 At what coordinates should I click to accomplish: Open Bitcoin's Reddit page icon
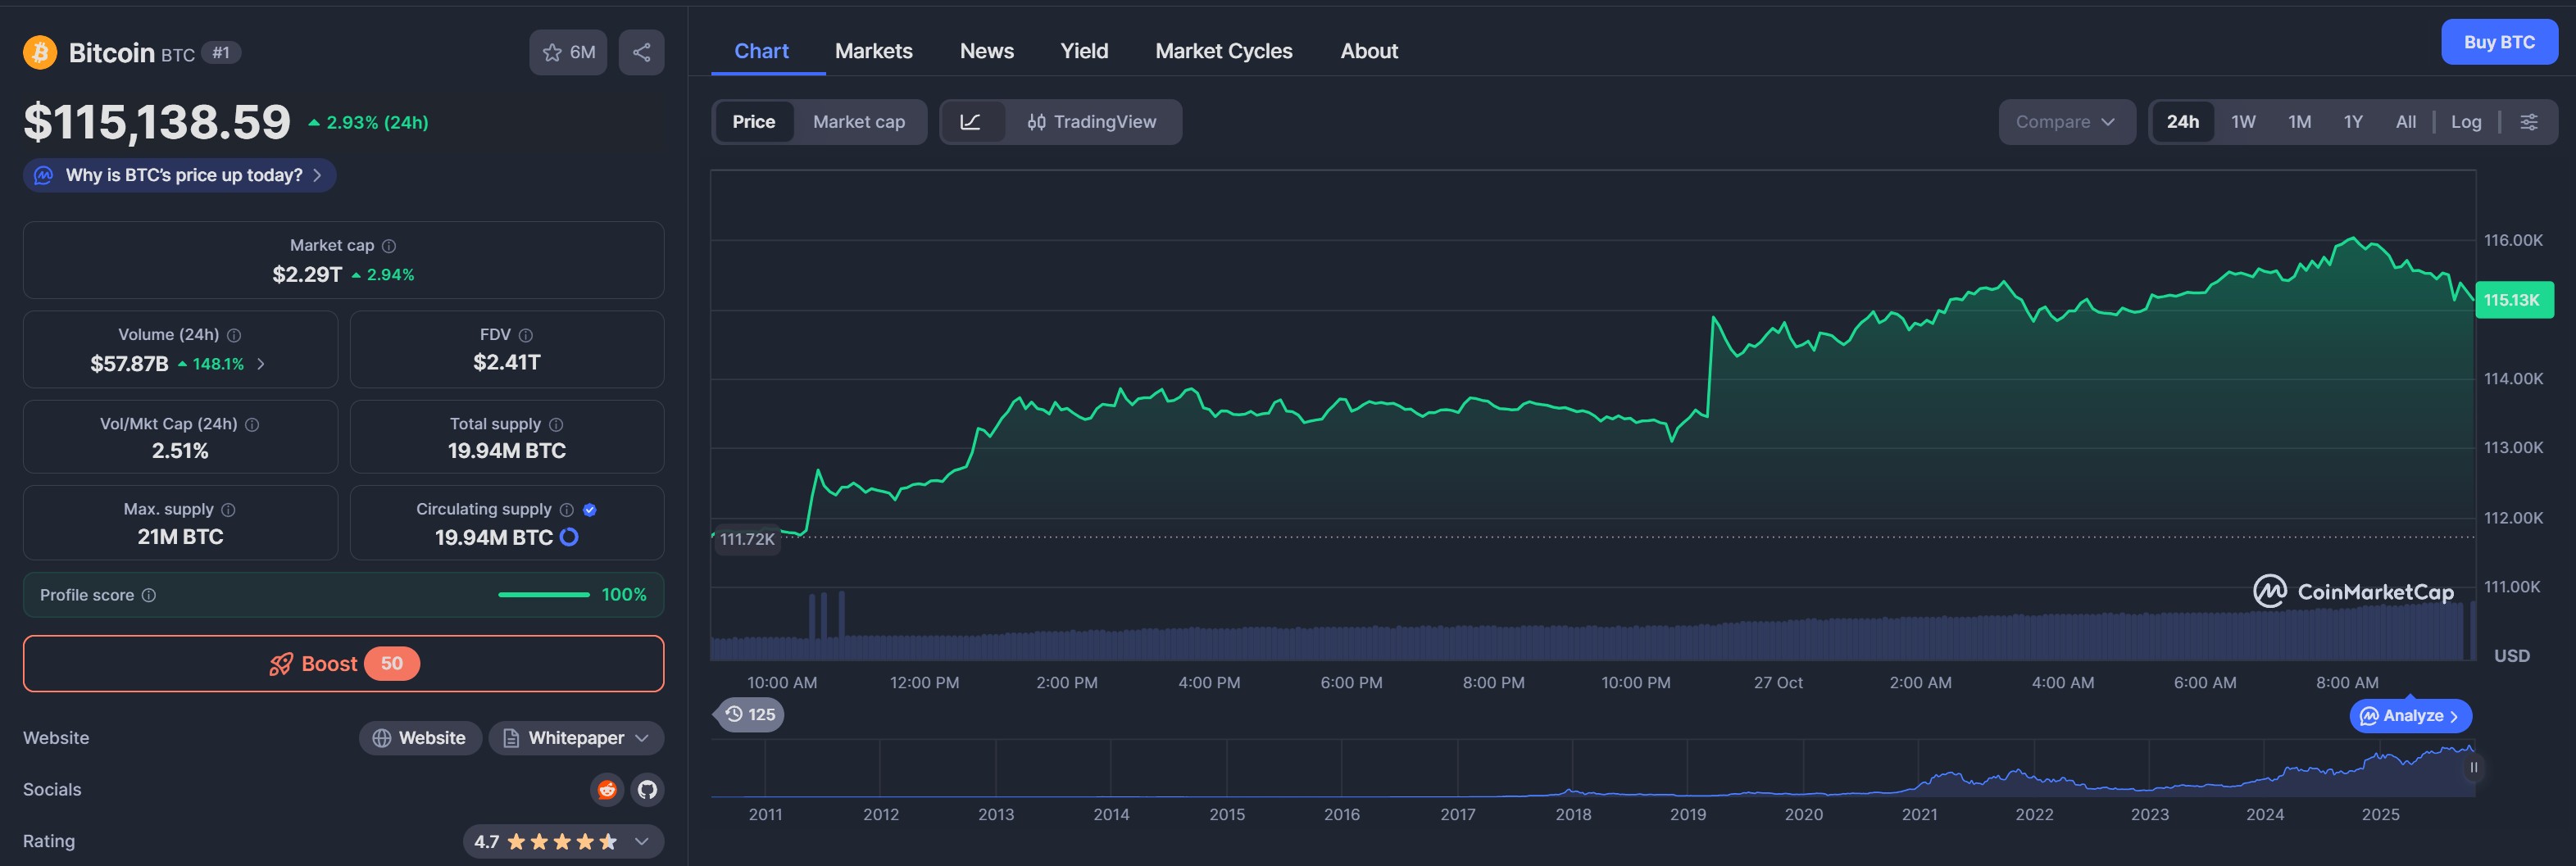click(607, 789)
